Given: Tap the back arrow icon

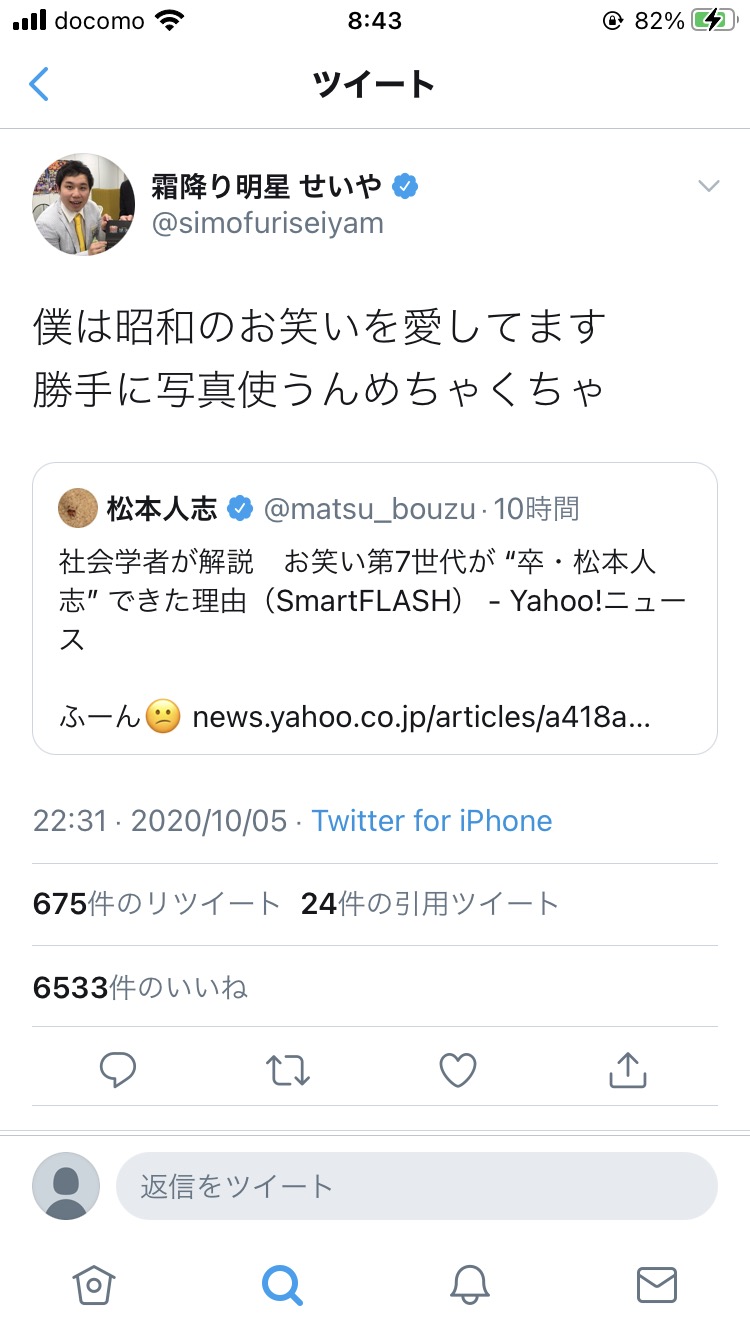Looking at the screenshot, I should coord(39,85).
